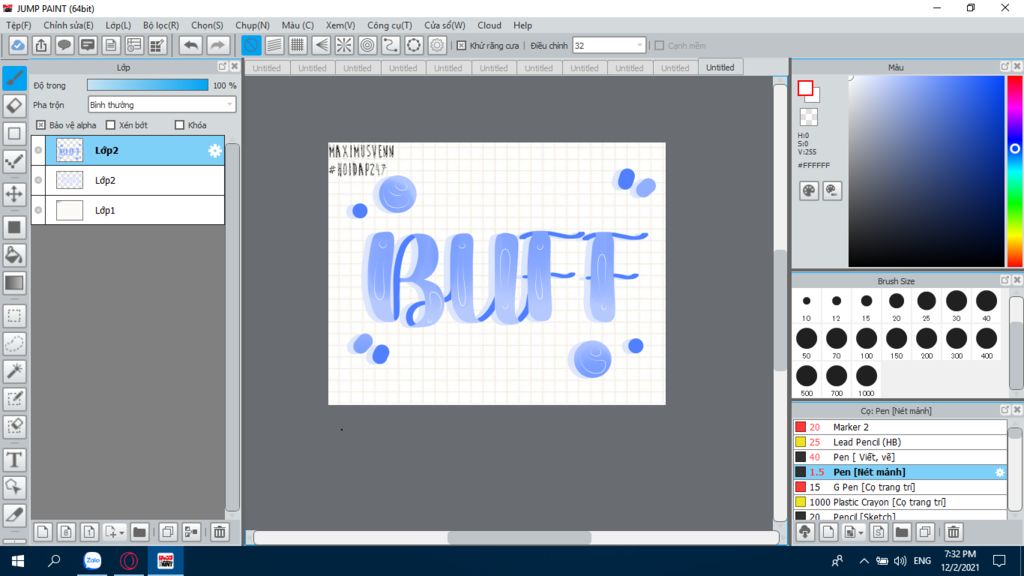The image size is (1024, 576).
Task: Click the hue strip in color panel
Action: click(x=1015, y=171)
